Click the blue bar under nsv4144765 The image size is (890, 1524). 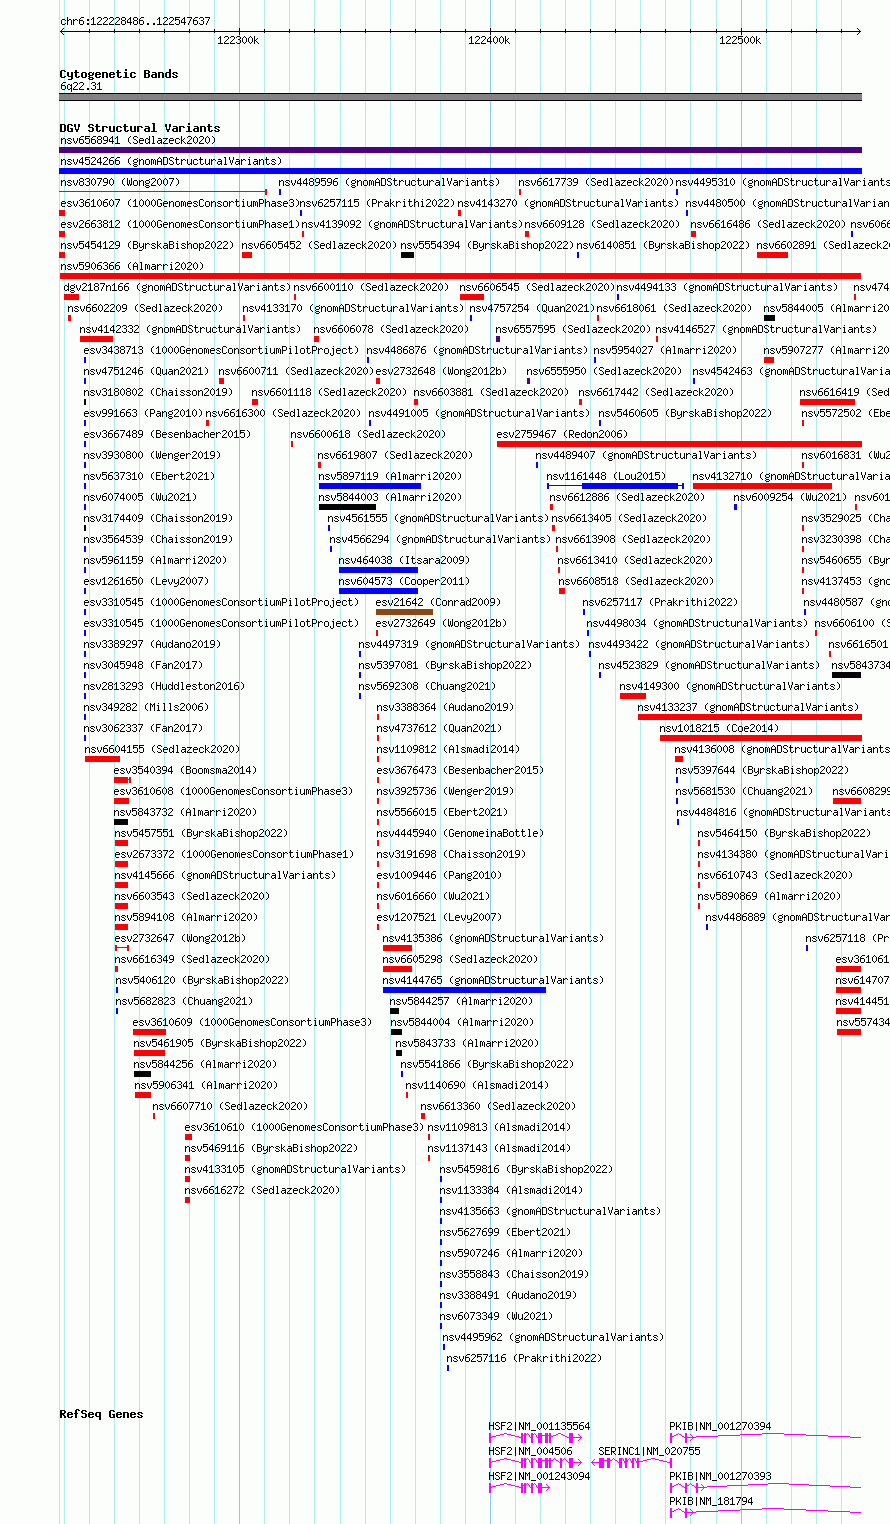(x=464, y=990)
